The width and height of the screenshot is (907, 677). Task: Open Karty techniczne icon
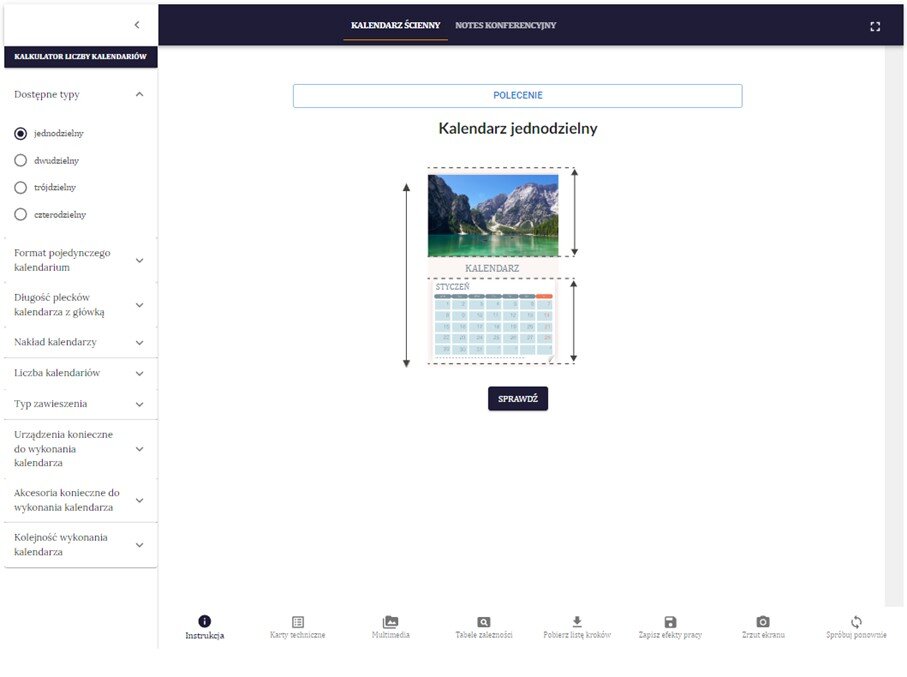298,622
